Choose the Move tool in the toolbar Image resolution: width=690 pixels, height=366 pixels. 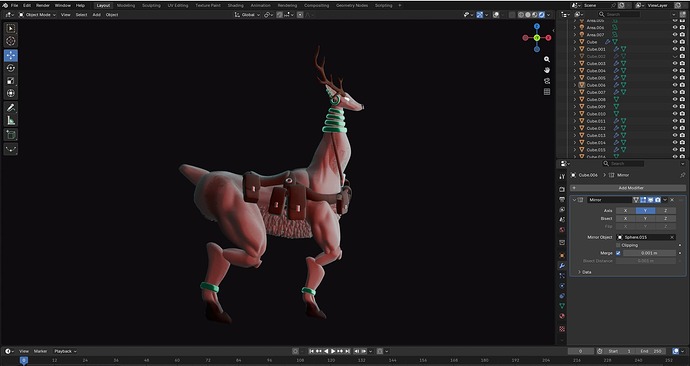[x=11, y=55]
